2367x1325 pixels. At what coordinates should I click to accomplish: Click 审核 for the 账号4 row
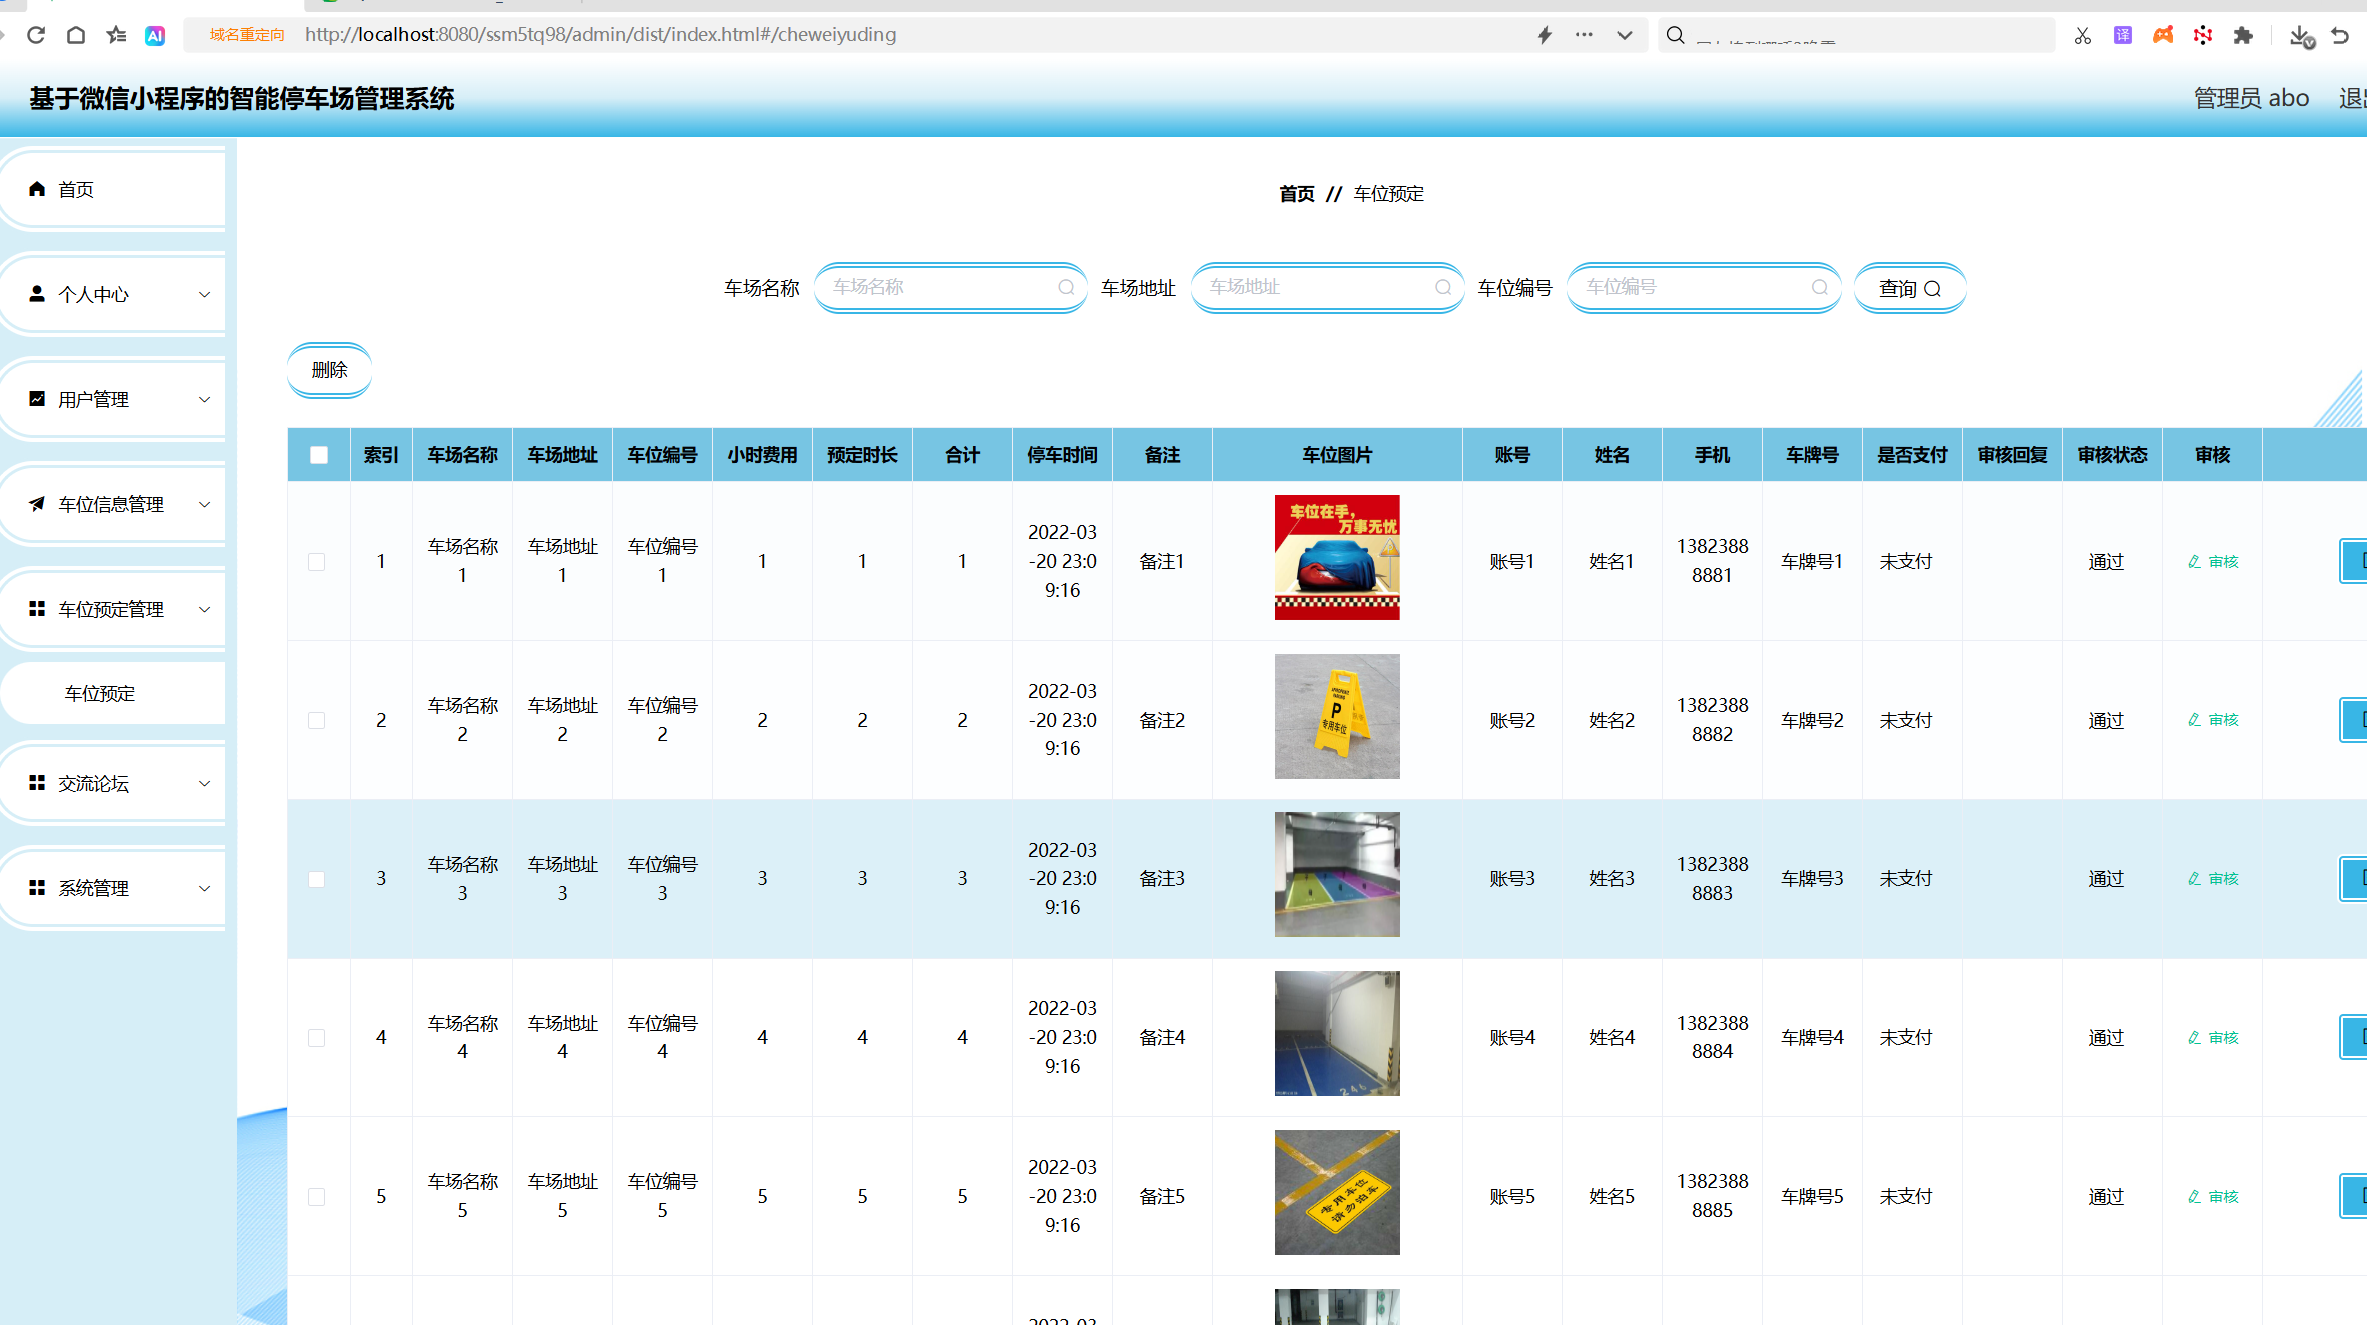(2213, 1038)
